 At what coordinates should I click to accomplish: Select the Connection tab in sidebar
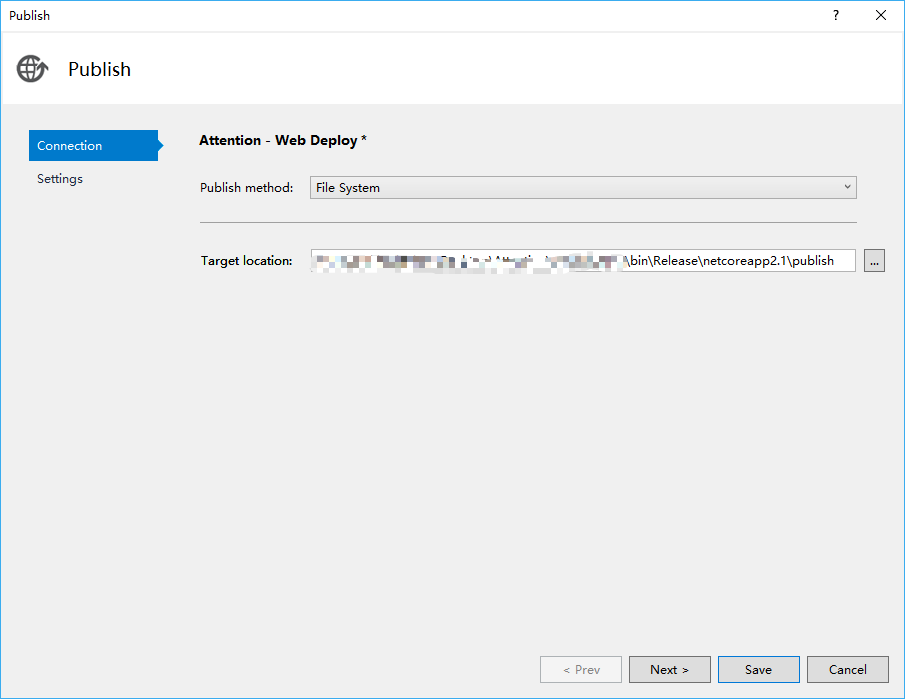pyautogui.click(x=92, y=145)
